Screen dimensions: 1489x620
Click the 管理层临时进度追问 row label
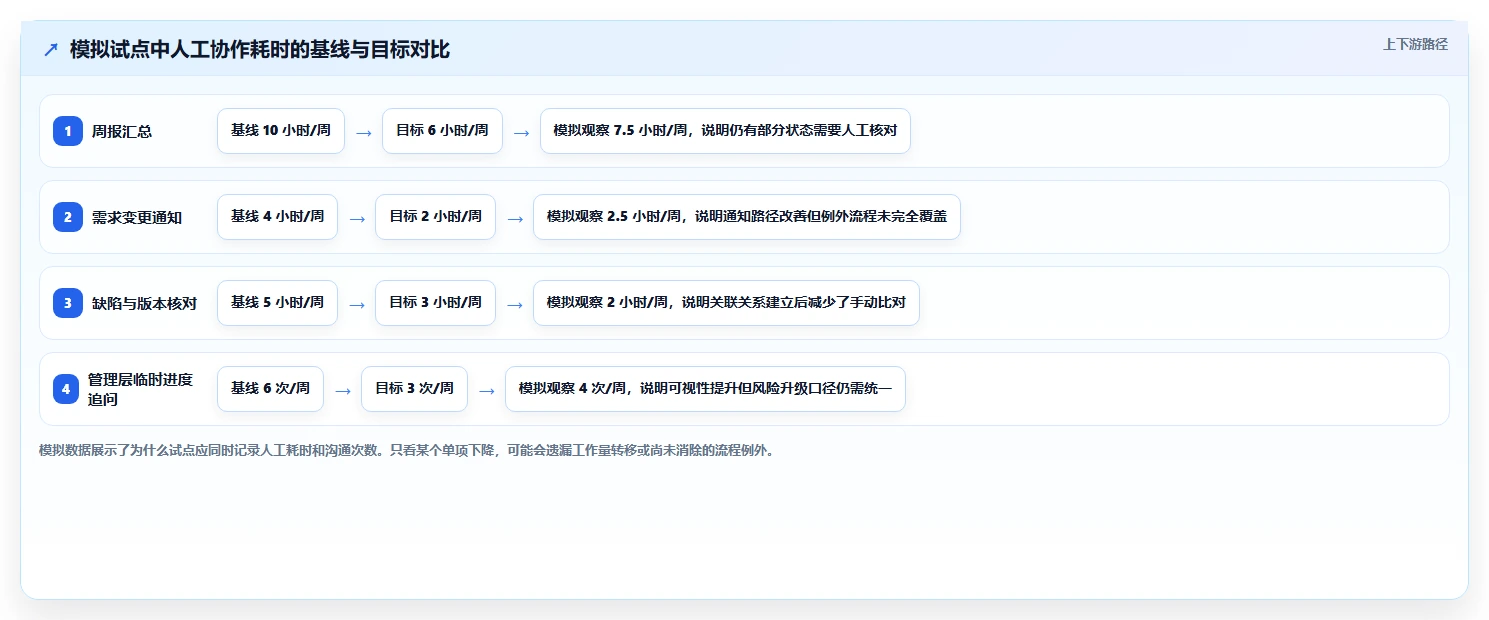[140, 389]
